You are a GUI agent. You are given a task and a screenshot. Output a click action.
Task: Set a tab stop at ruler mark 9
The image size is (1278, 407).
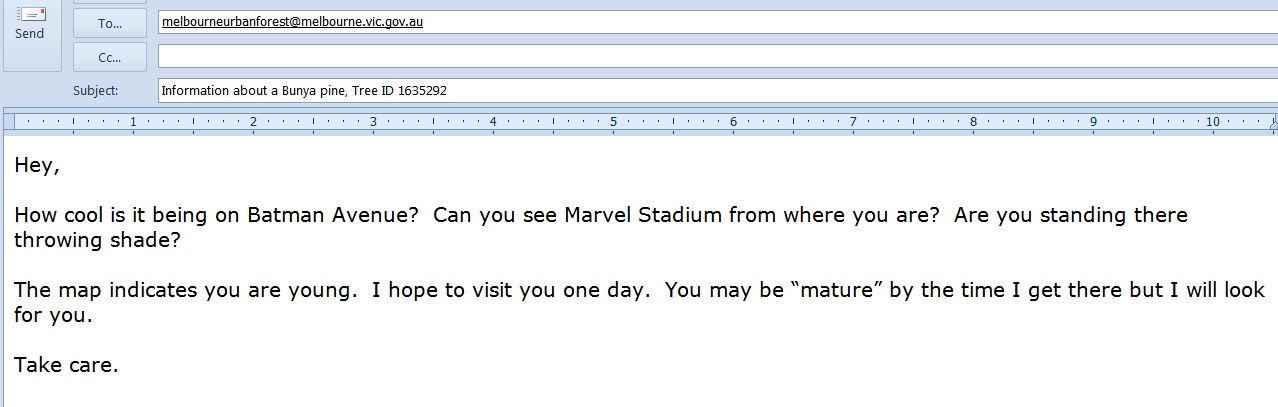(1093, 122)
